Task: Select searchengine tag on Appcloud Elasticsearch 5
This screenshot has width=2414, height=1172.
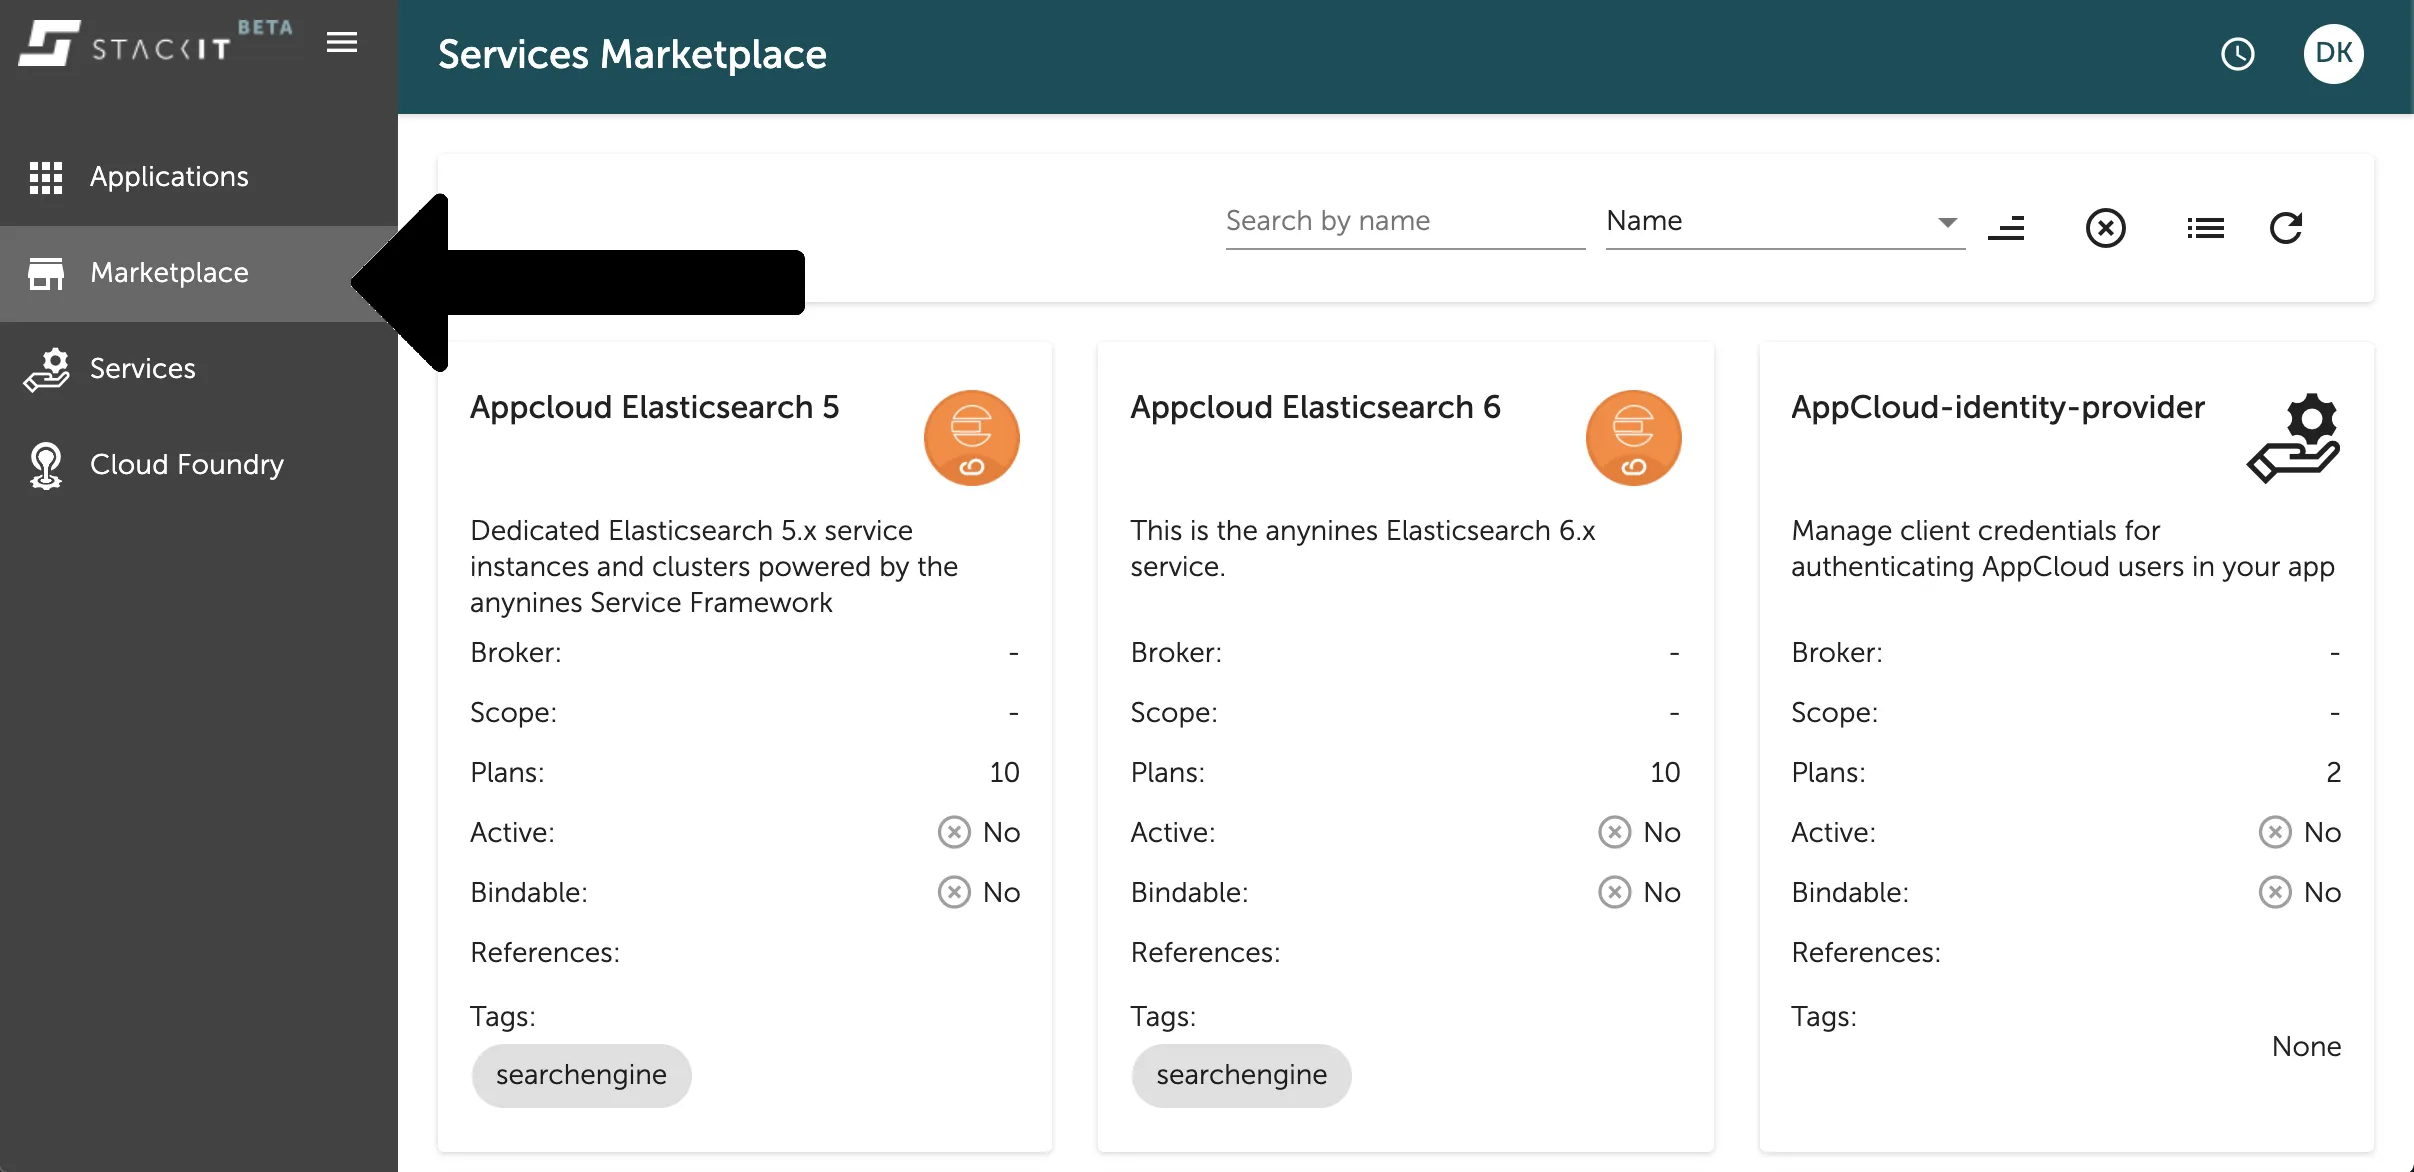Action: click(581, 1075)
